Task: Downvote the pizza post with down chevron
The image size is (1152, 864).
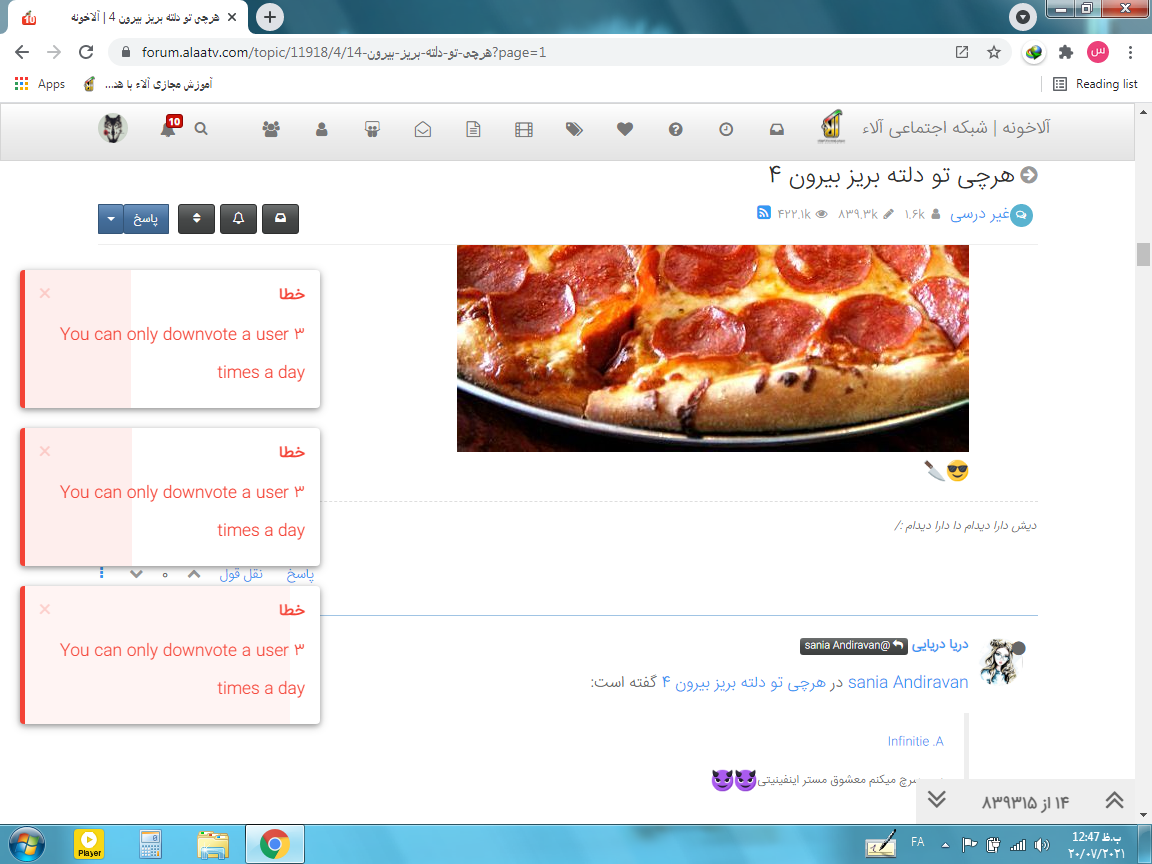Action: [x=137, y=574]
